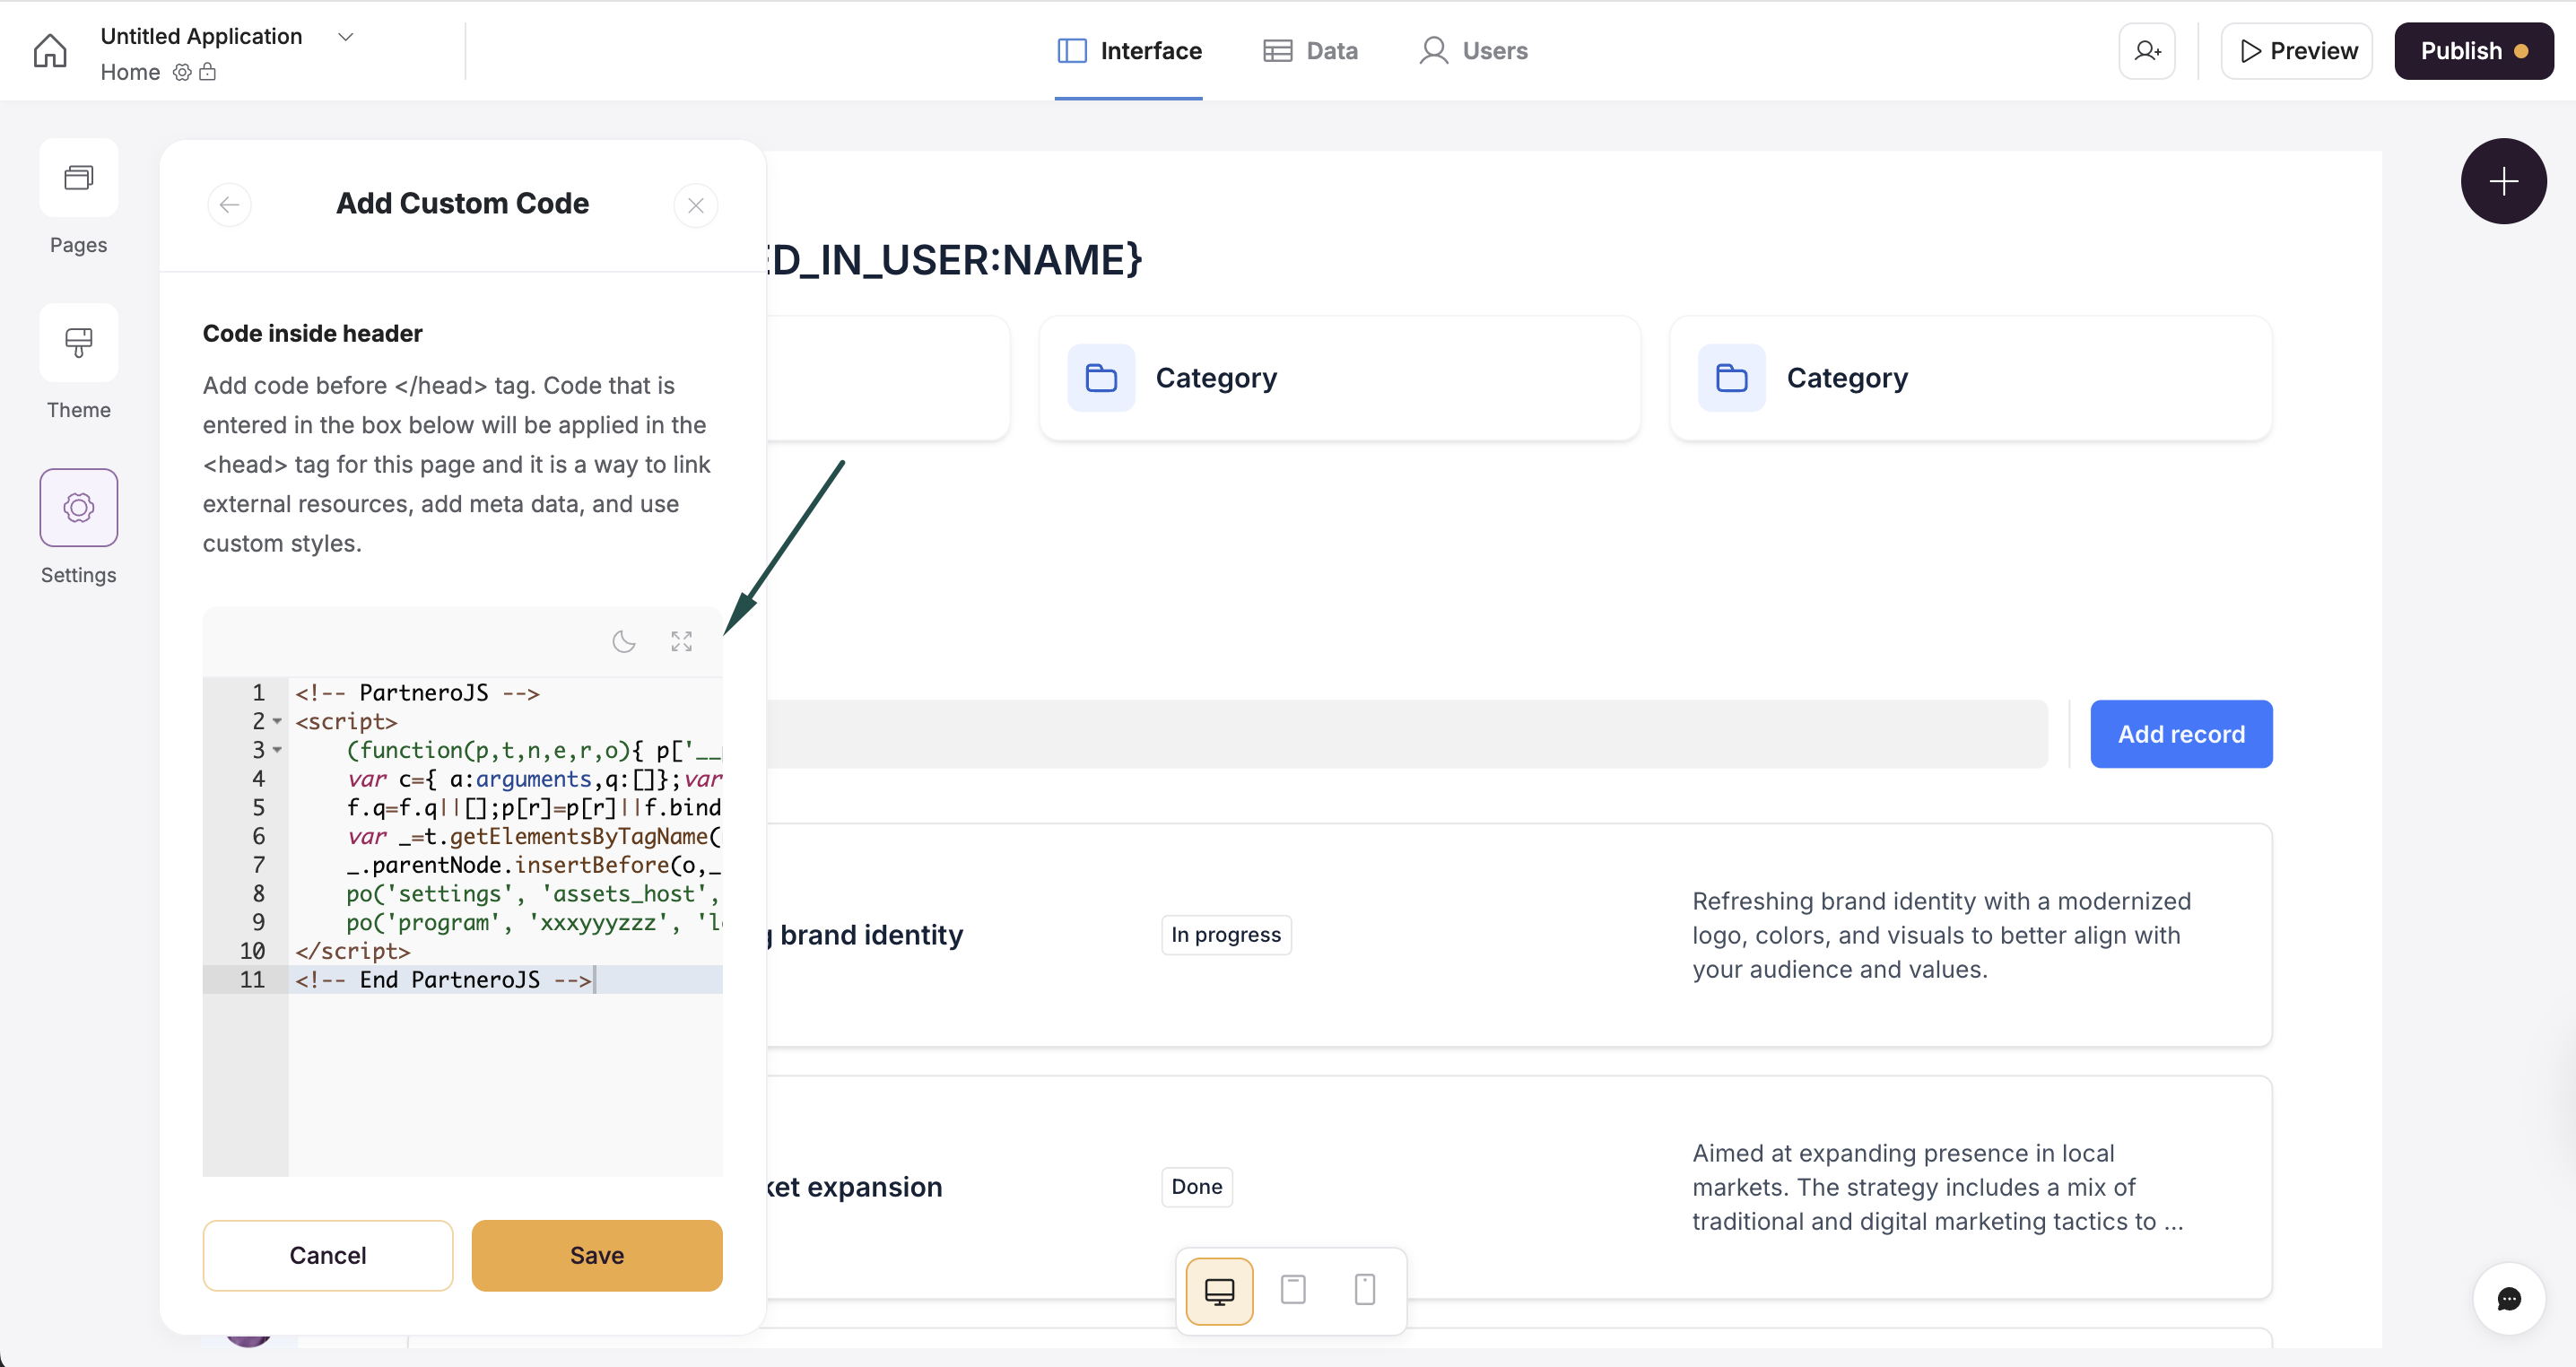Image resolution: width=2576 pixels, height=1367 pixels.
Task: Click the empty area of the code editor
Action: [505, 1085]
